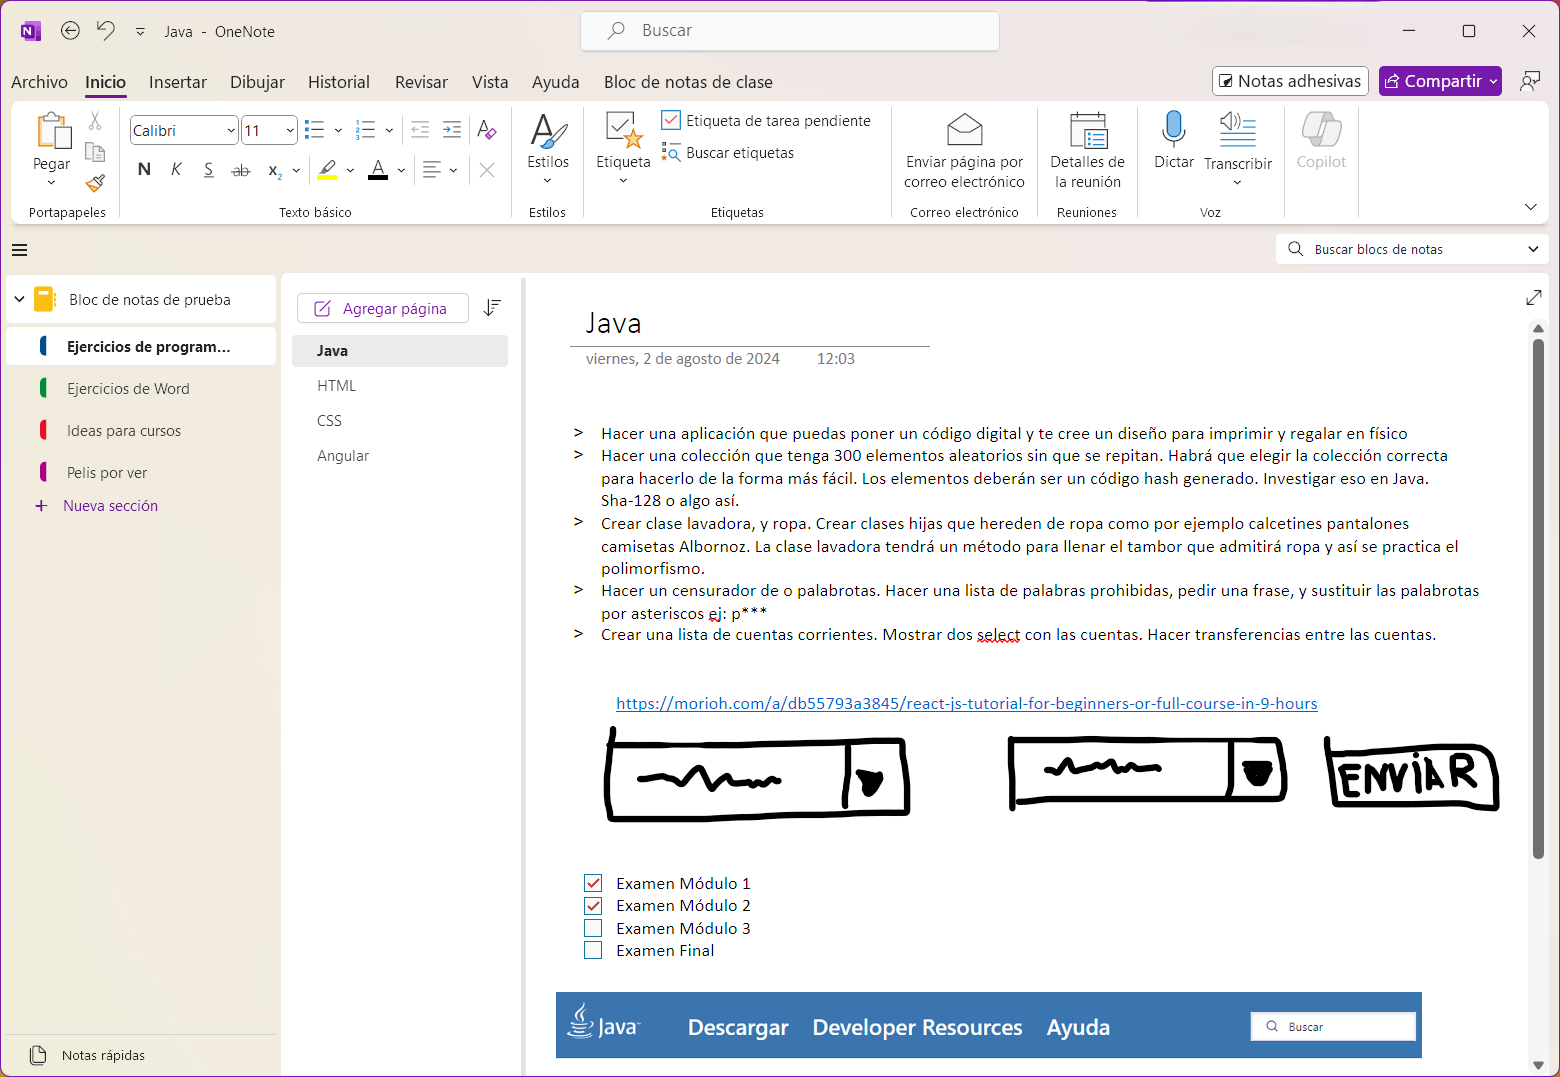Click the Etiqueta tag icon
Image resolution: width=1560 pixels, height=1077 pixels.
point(623,131)
